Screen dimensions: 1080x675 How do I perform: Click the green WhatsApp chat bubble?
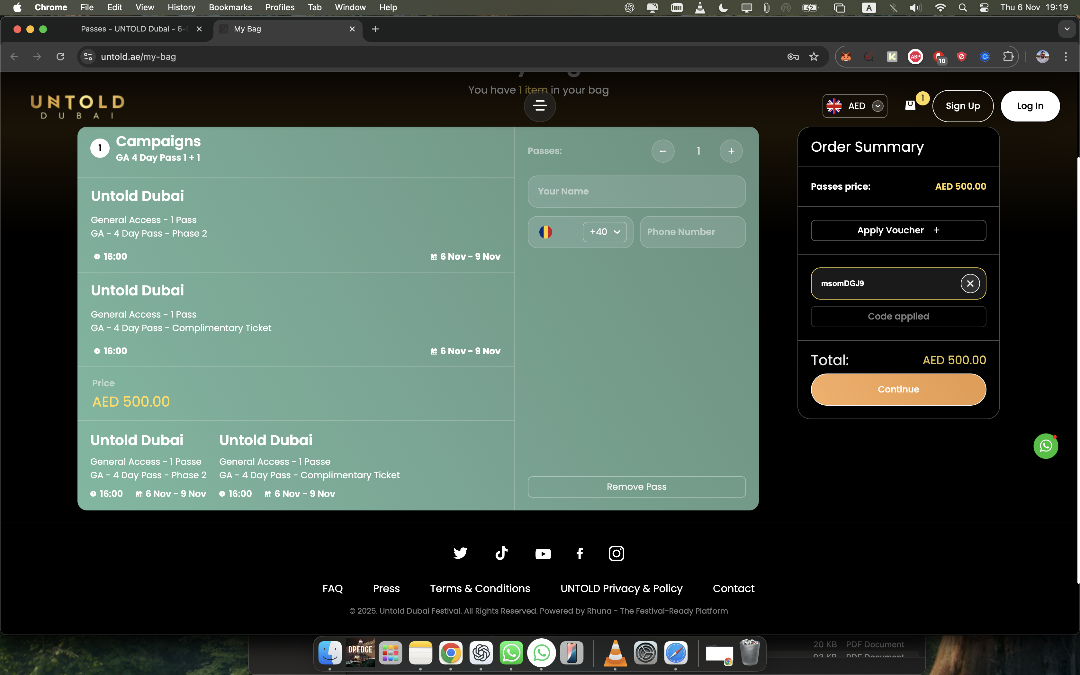1045,446
